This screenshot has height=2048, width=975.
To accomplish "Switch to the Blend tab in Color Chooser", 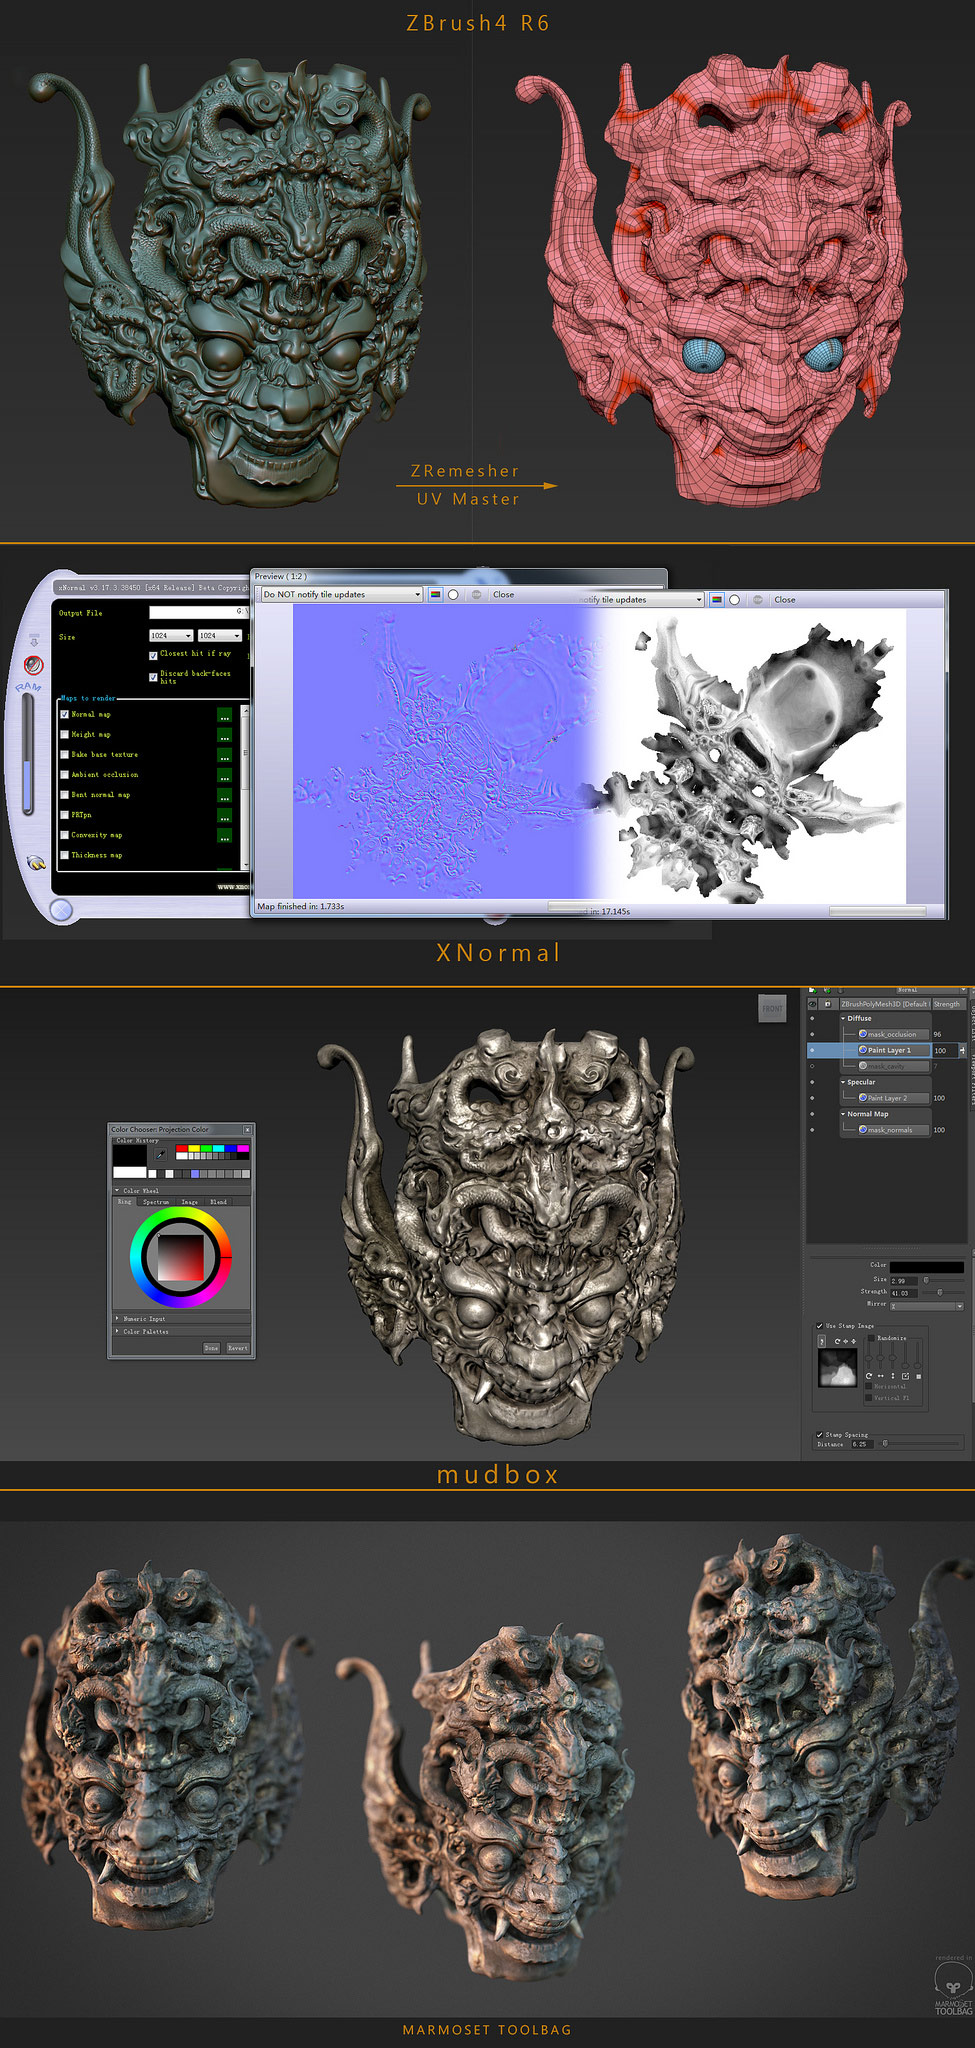I will [x=219, y=1202].
